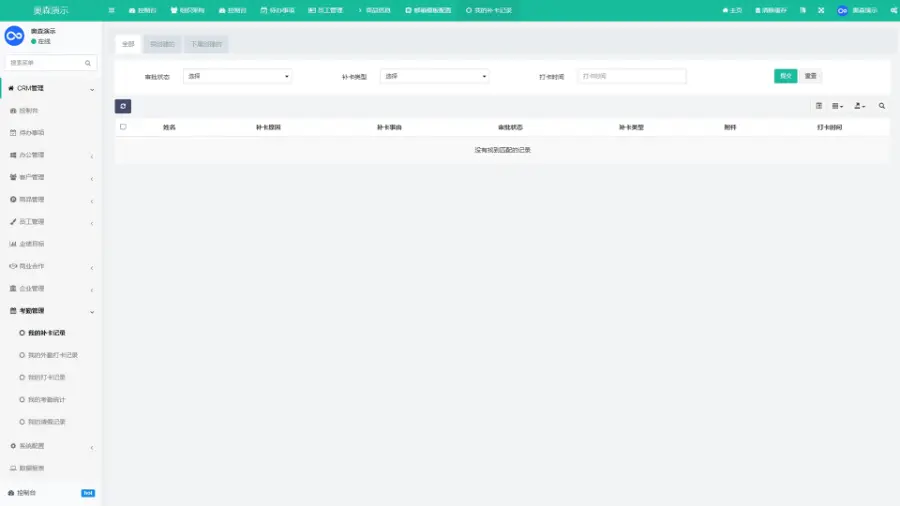The width and height of the screenshot is (900, 506).
Task: Click the 重置 reset button
Action: pyautogui.click(x=811, y=76)
